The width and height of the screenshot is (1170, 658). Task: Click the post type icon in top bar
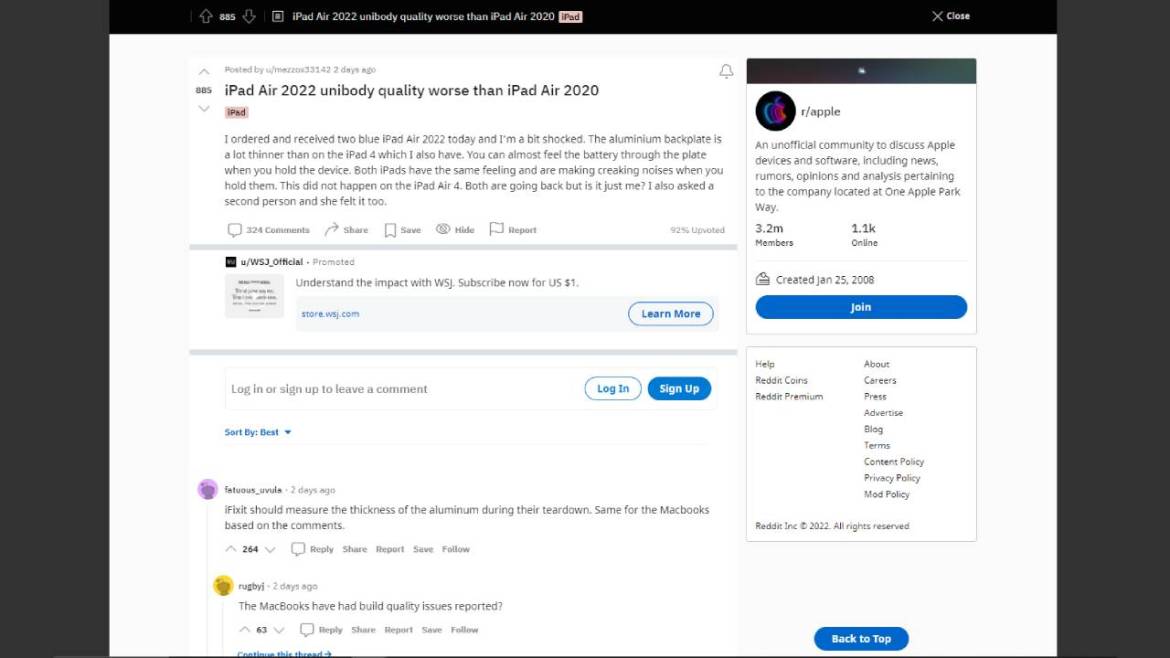278,16
